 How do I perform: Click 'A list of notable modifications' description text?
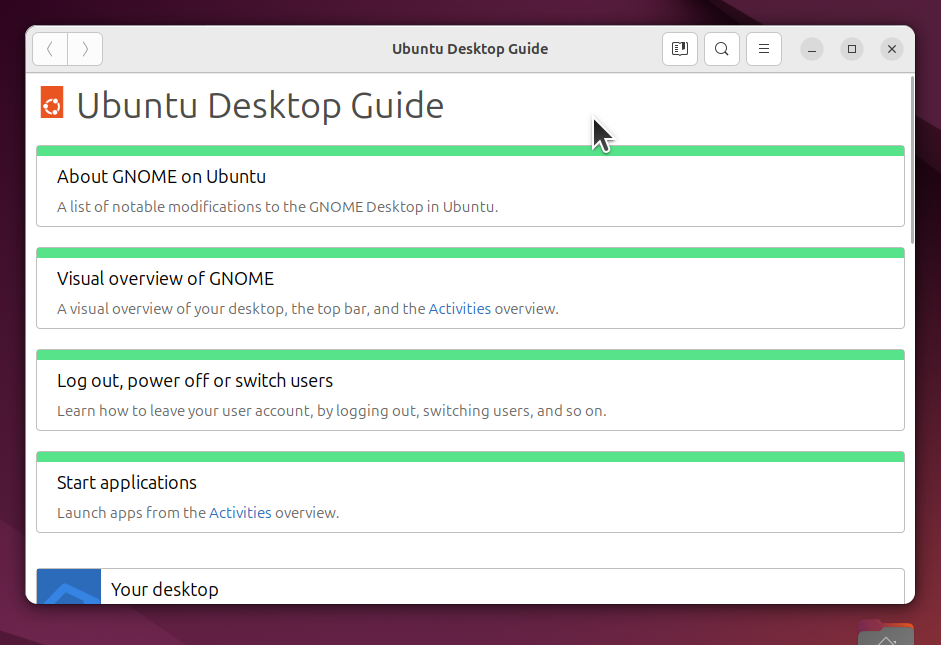coord(277,207)
